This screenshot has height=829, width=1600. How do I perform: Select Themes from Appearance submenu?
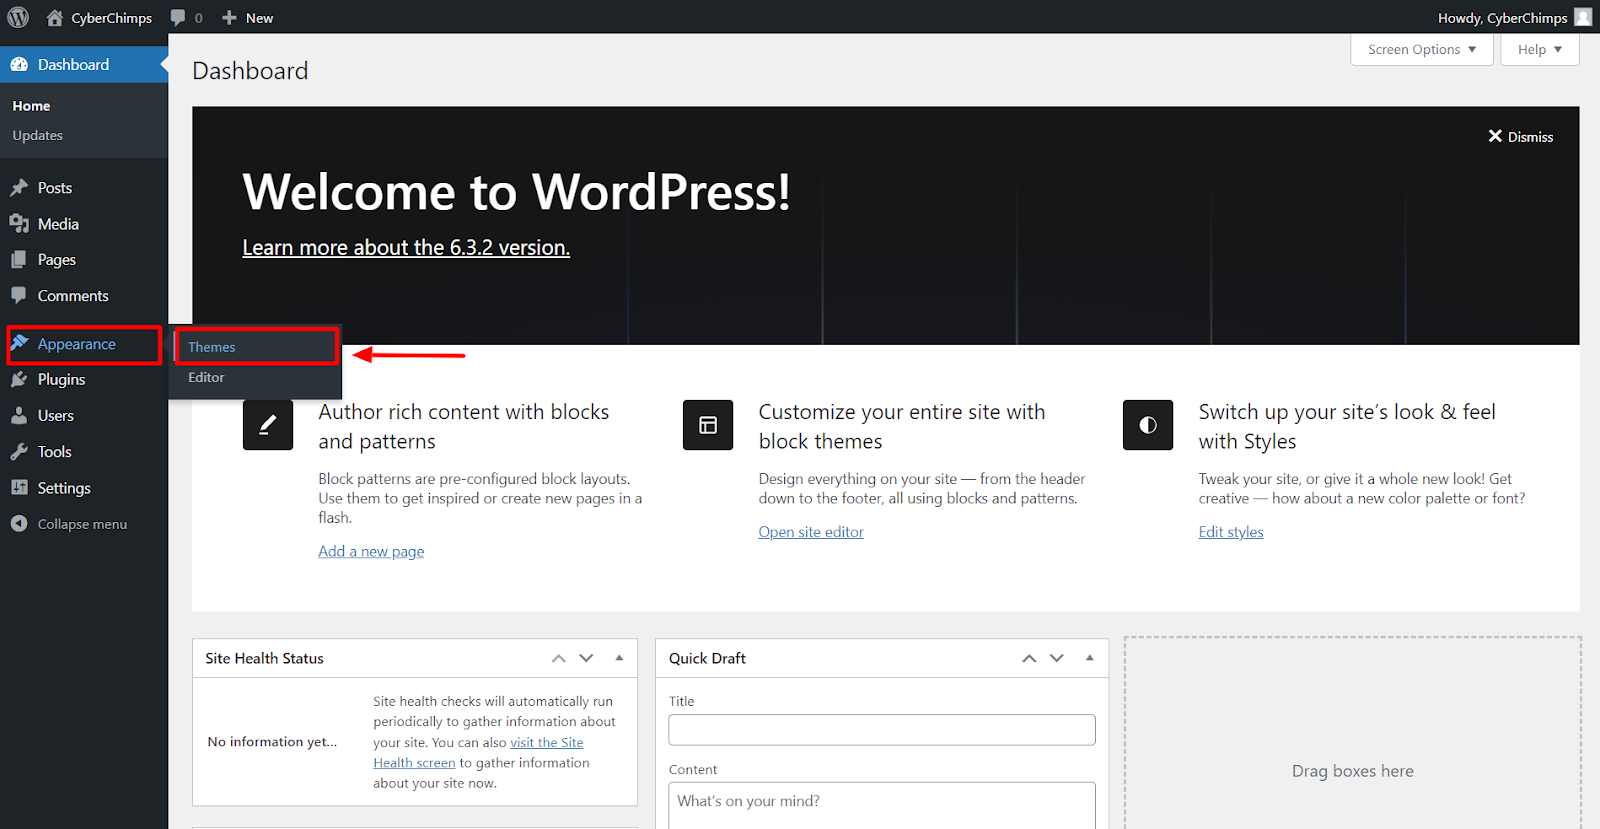point(212,347)
